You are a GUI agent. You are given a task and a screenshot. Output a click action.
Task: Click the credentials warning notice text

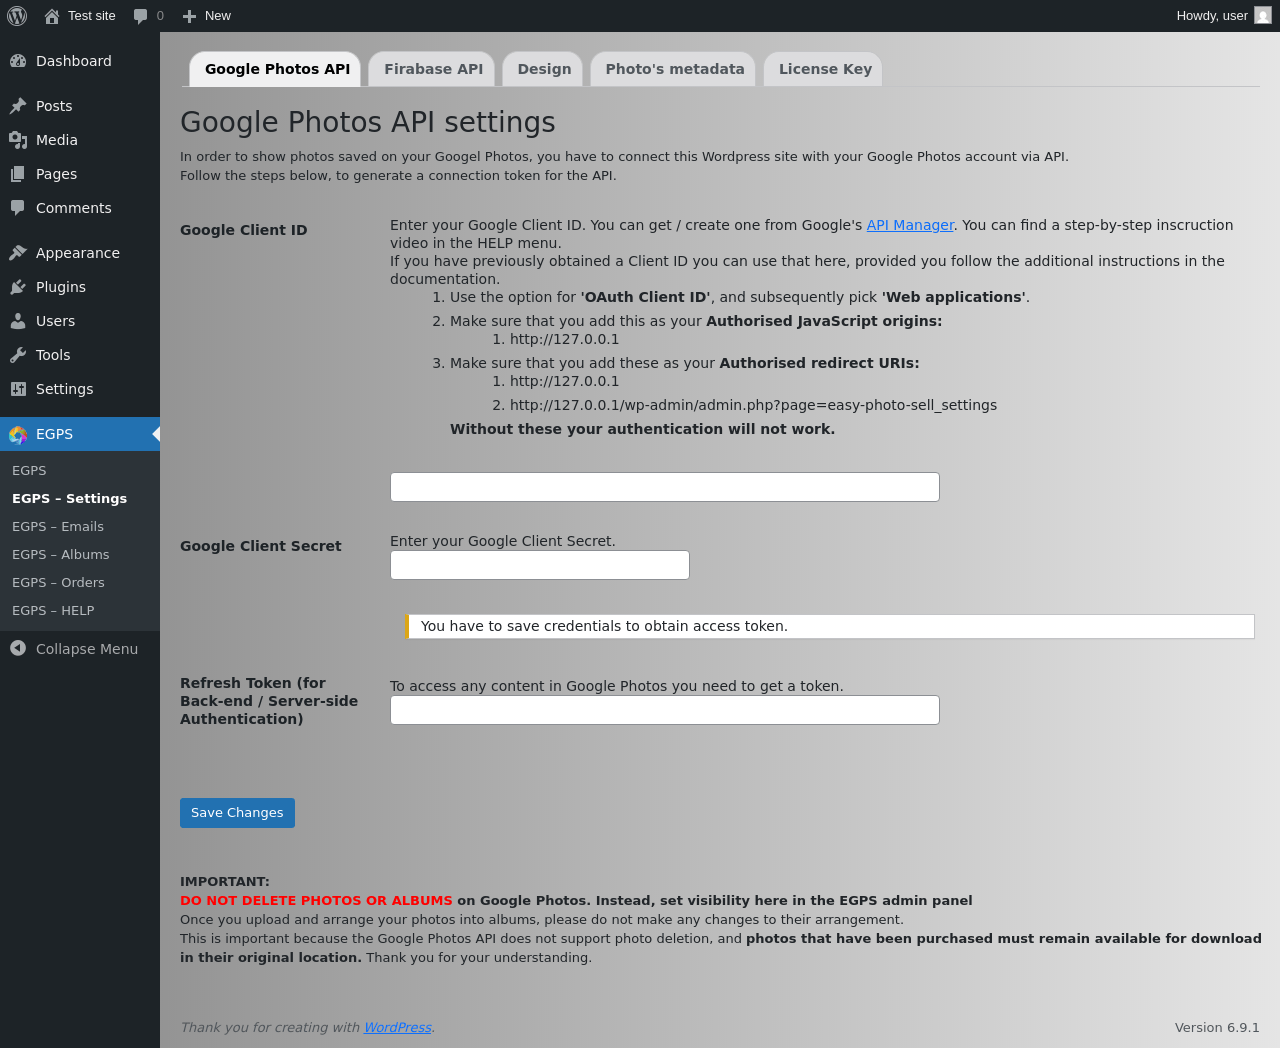tap(604, 626)
